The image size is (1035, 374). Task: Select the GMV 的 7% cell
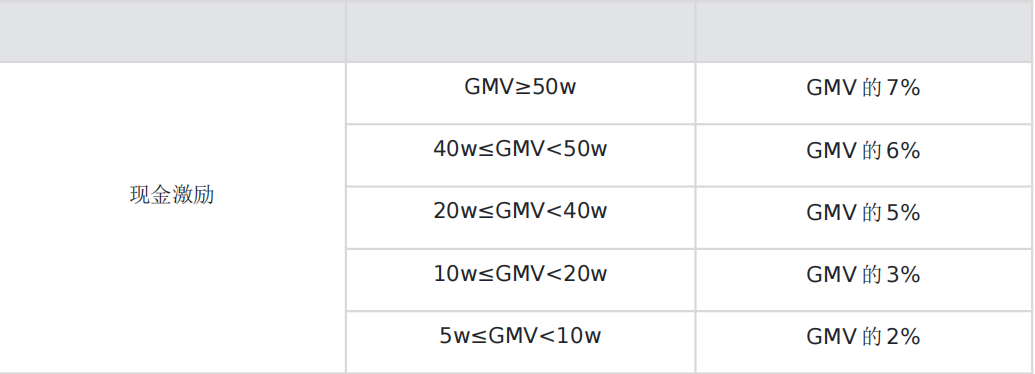coord(863,93)
